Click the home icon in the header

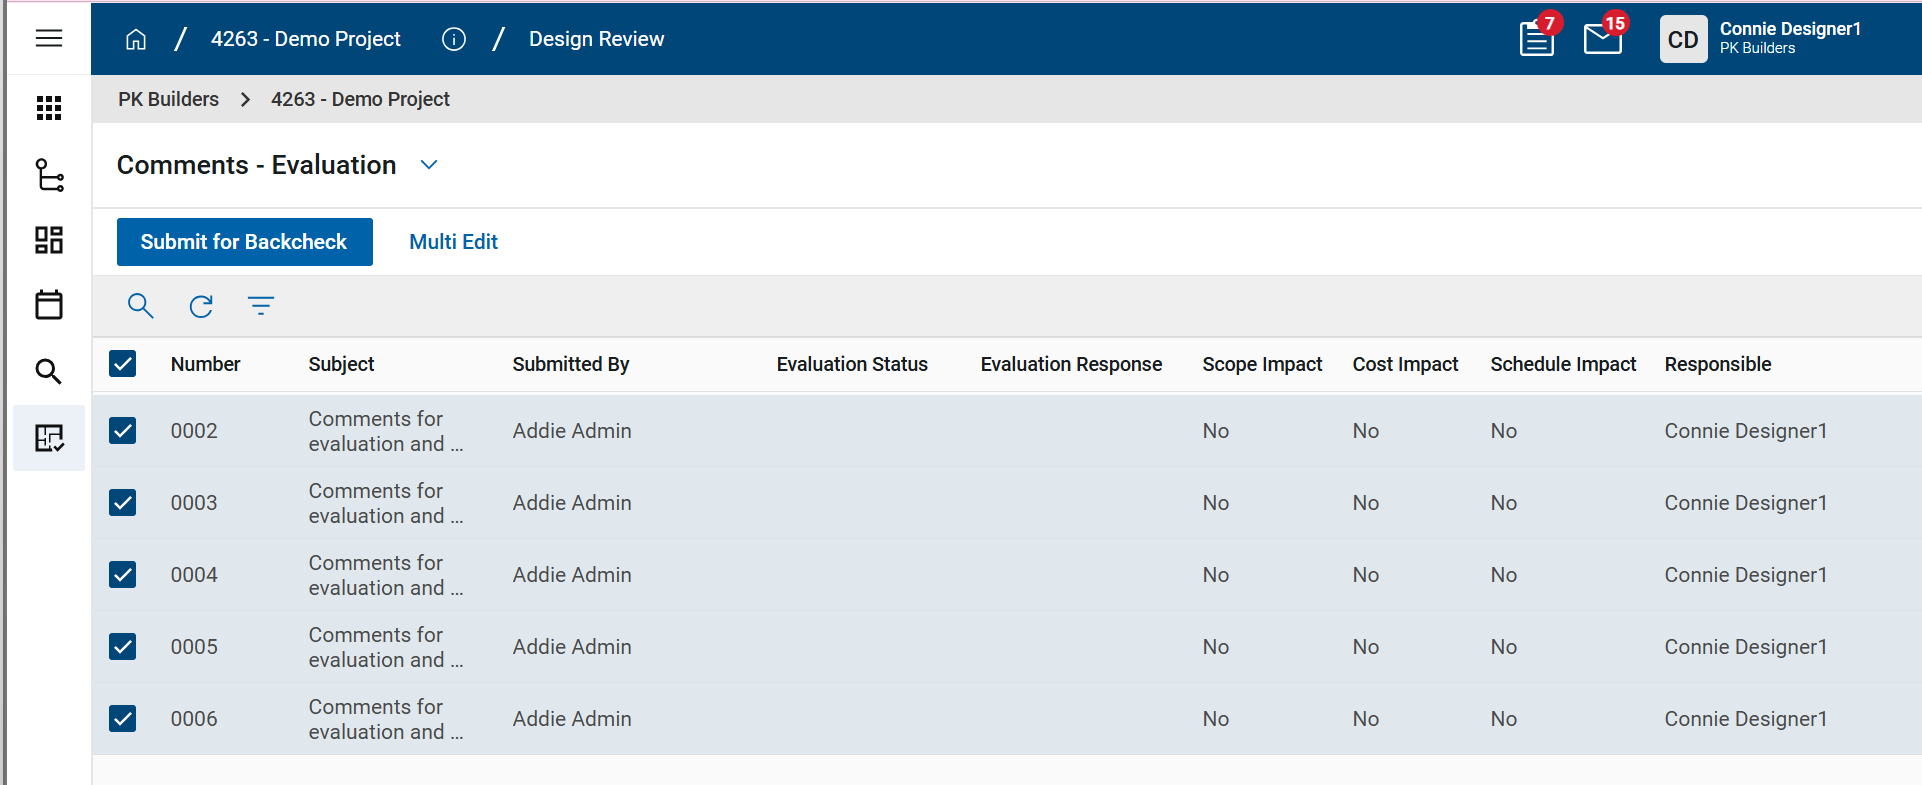pos(136,39)
